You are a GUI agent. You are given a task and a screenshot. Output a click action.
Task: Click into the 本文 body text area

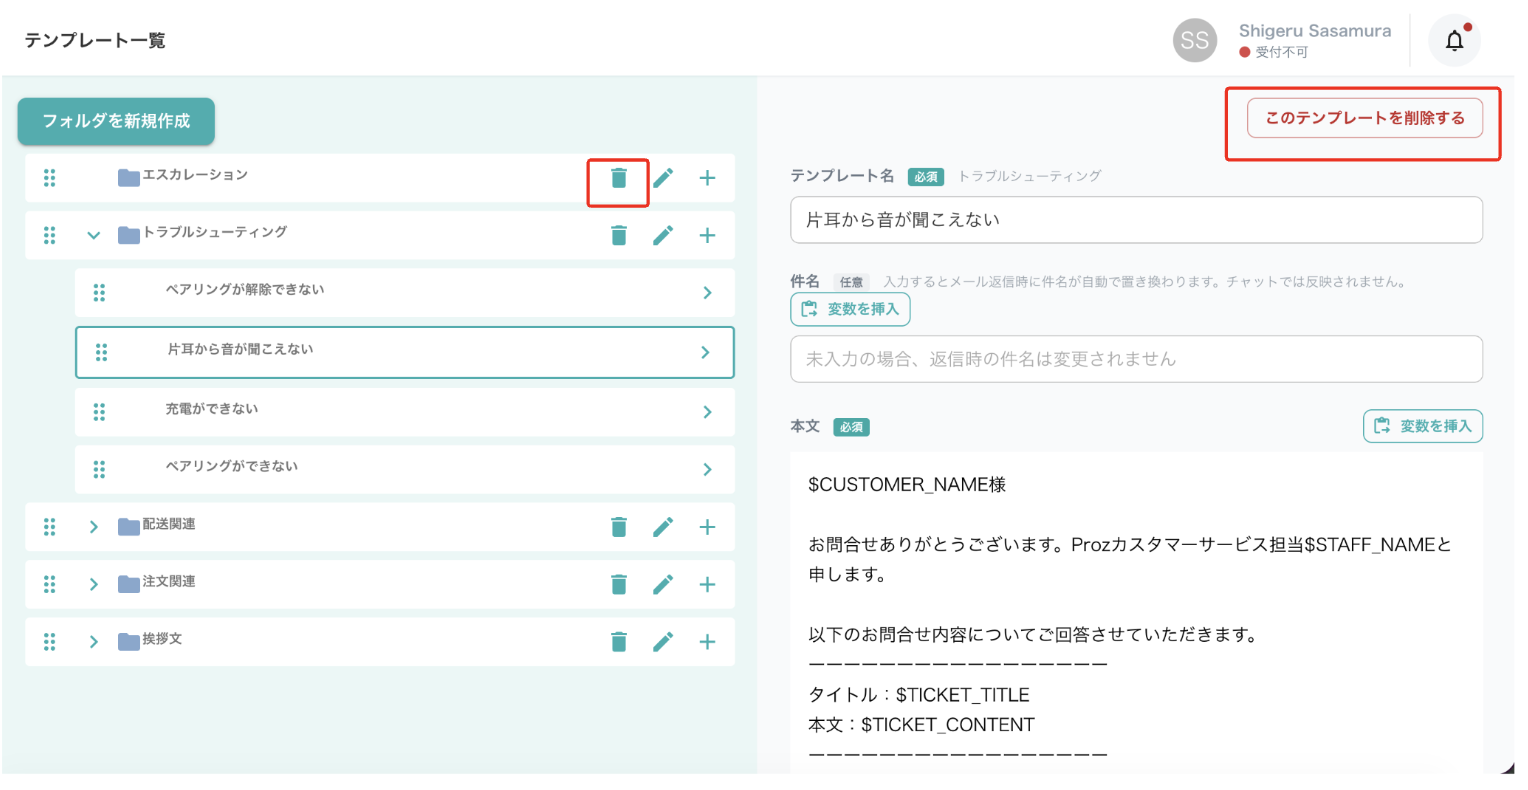1136,612
